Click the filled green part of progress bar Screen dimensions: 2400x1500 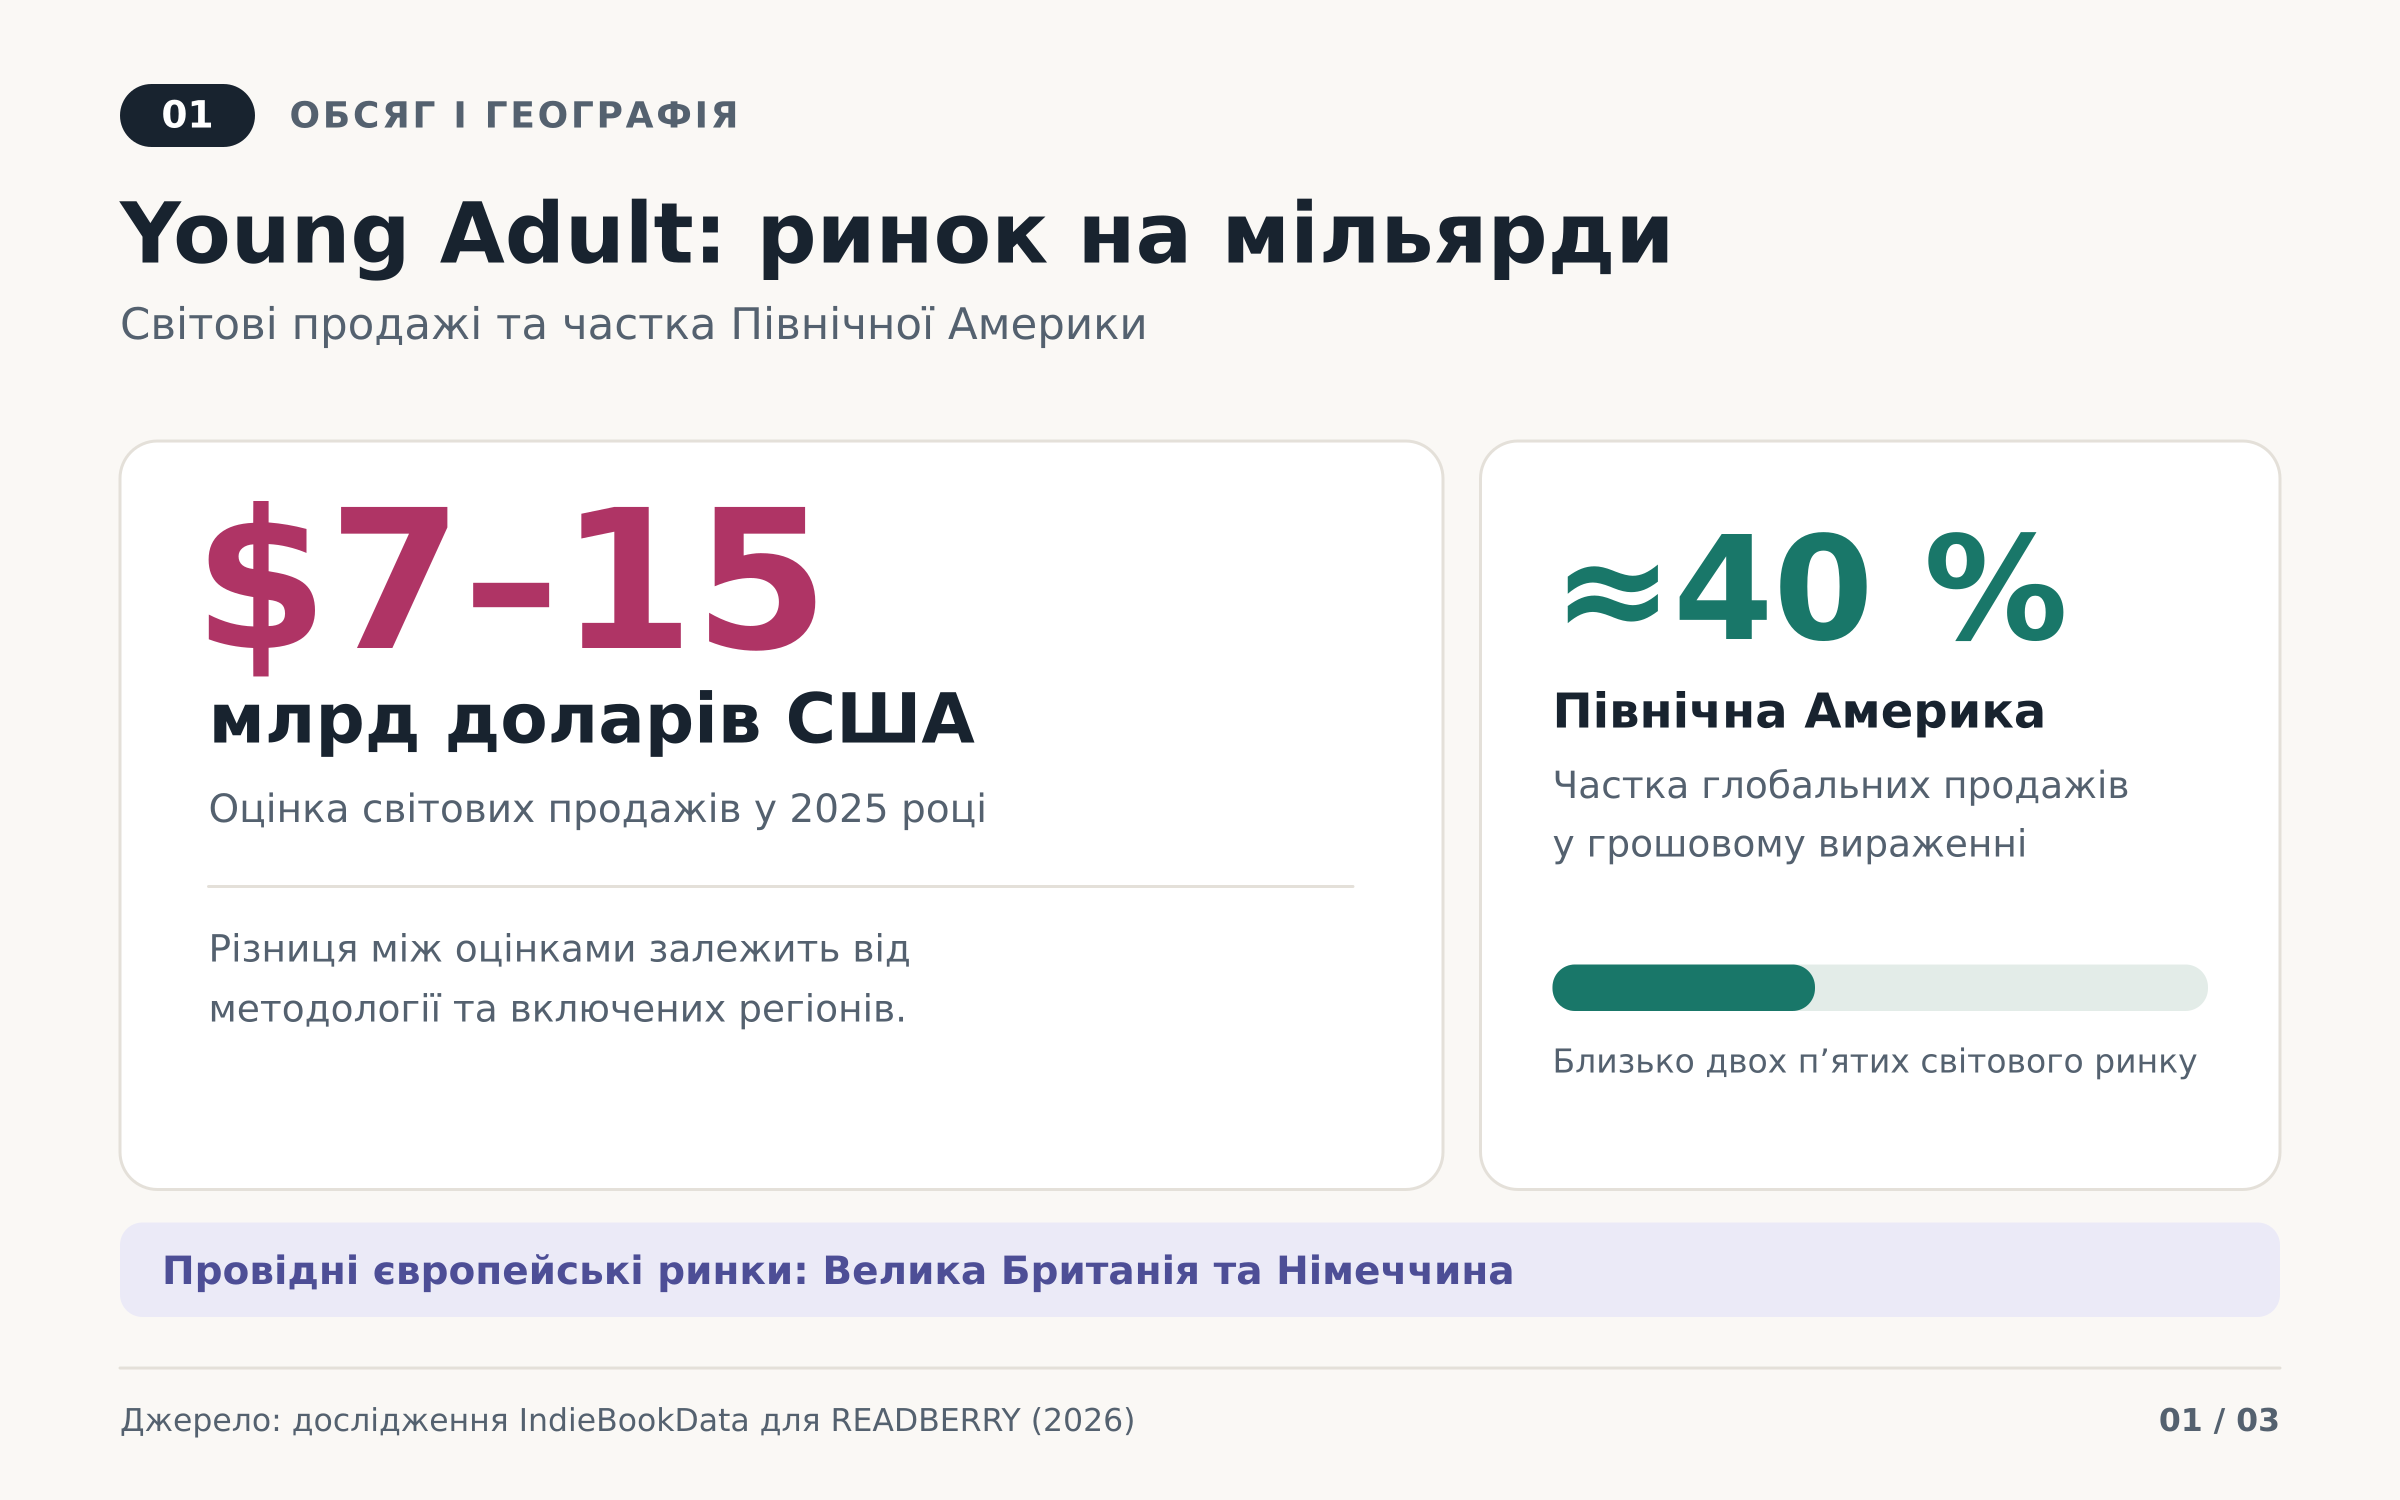click(x=1683, y=988)
